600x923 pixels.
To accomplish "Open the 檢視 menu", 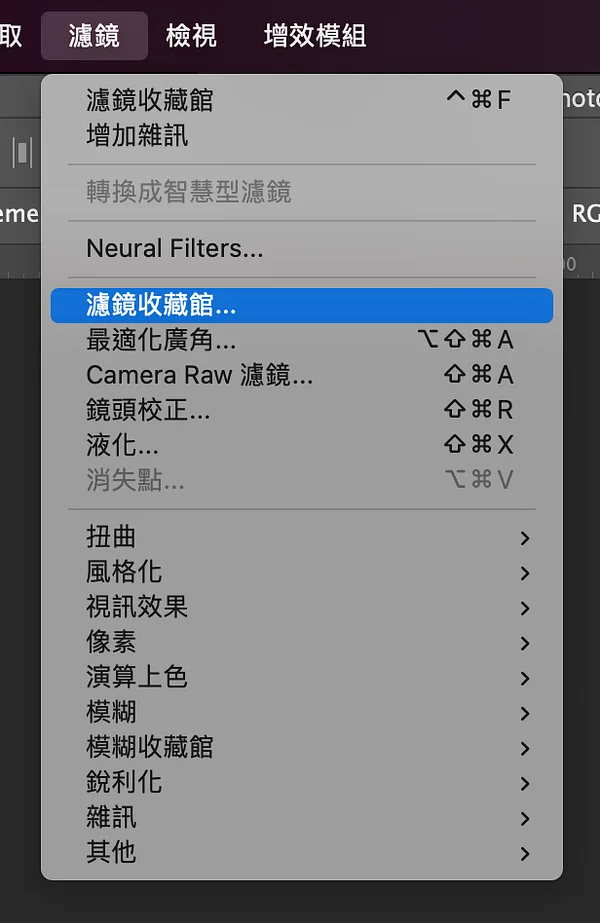I will pos(191,36).
